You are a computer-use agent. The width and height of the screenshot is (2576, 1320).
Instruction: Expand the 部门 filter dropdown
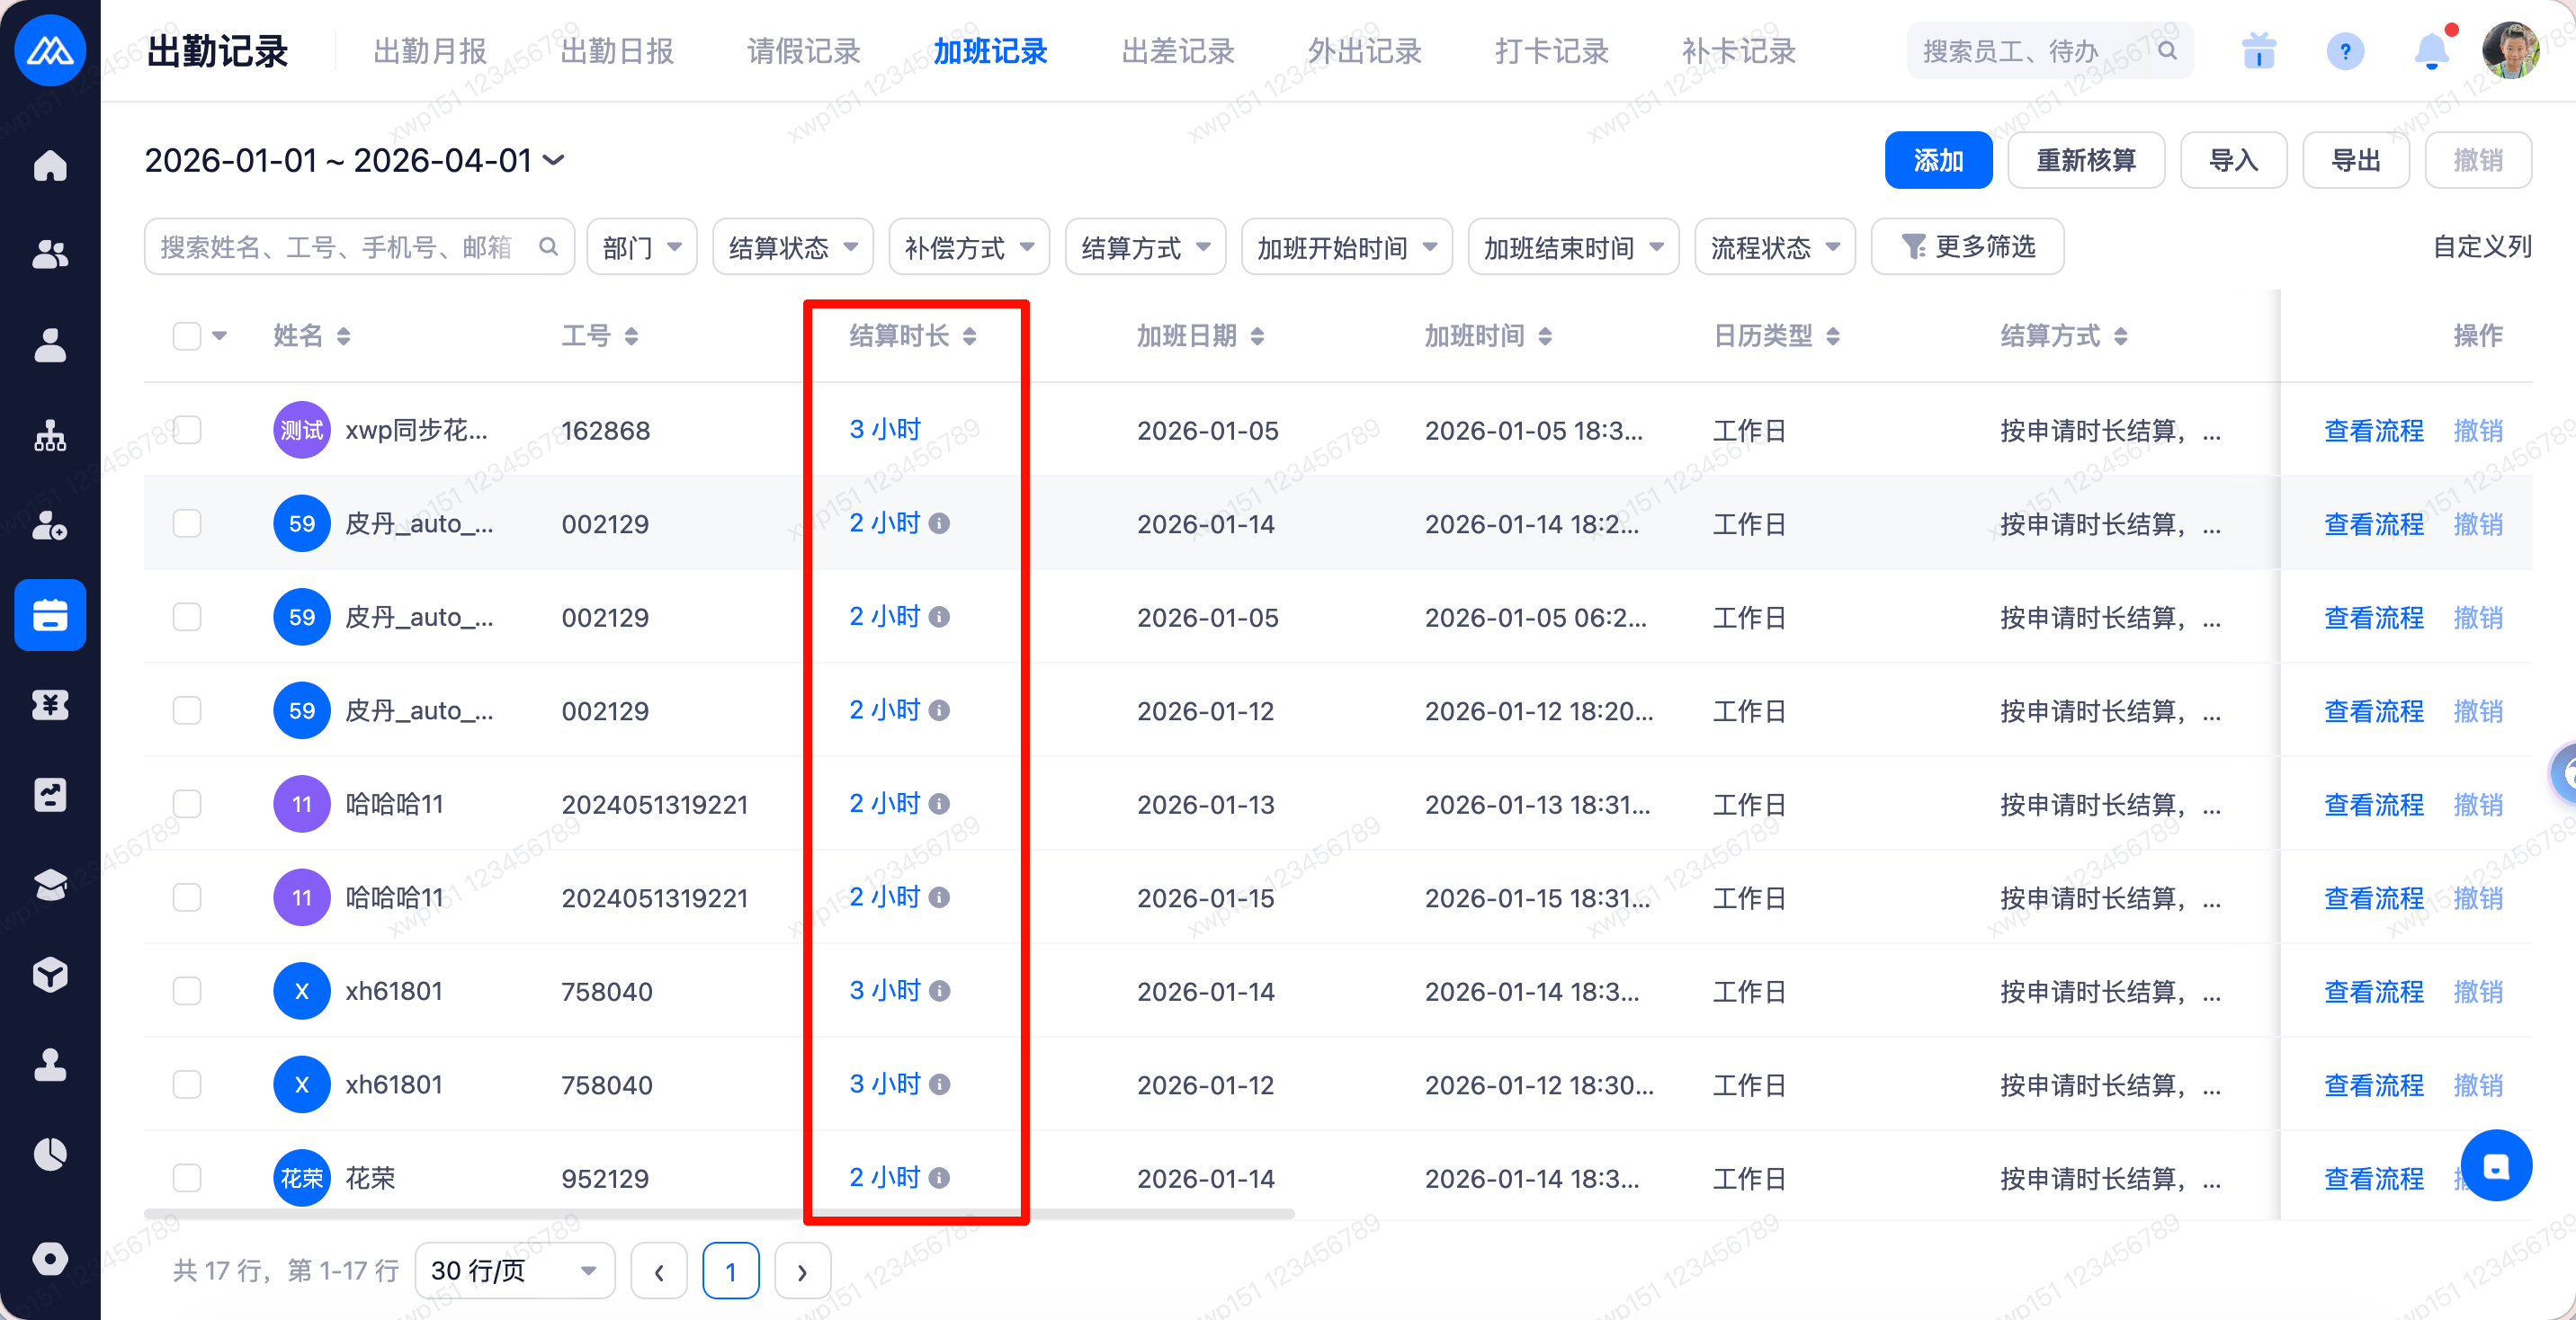(641, 247)
